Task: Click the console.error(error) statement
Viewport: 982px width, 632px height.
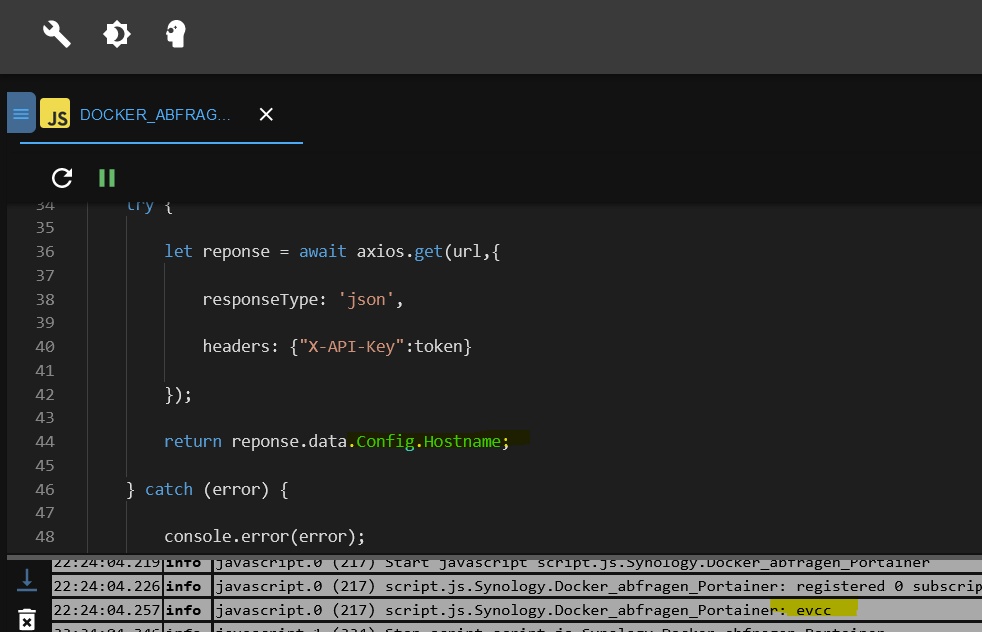Action: click(265, 535)
